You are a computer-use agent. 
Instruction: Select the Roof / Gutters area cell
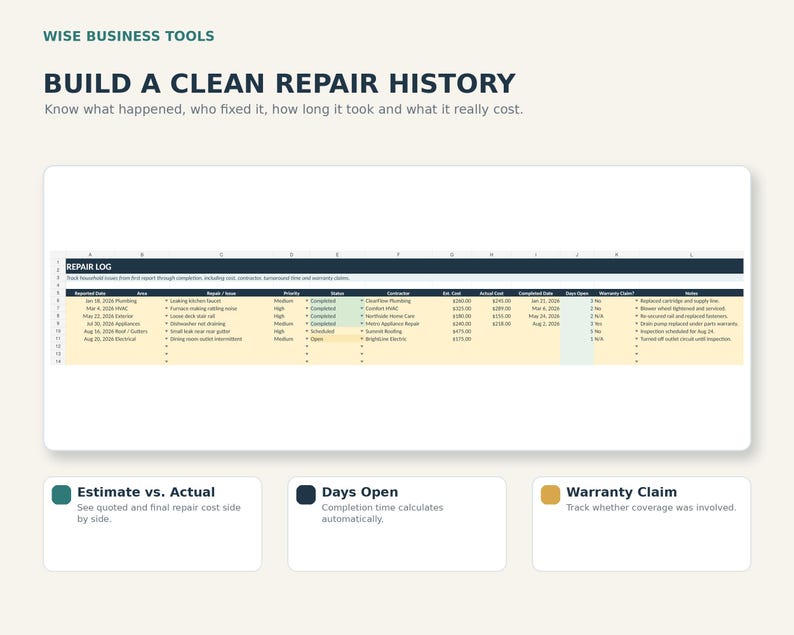pos(142,331)
